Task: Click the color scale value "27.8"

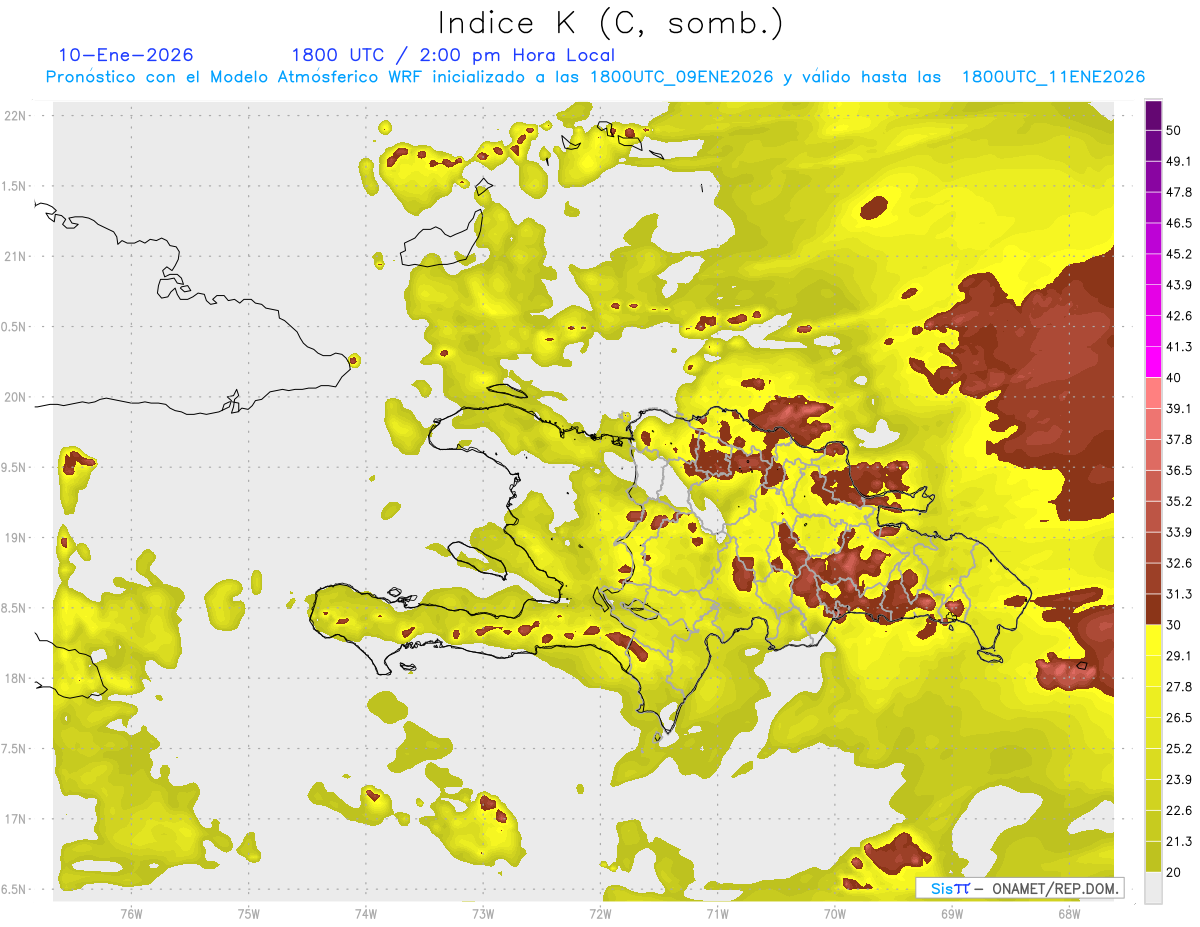Action: [x=1180, y=687]
